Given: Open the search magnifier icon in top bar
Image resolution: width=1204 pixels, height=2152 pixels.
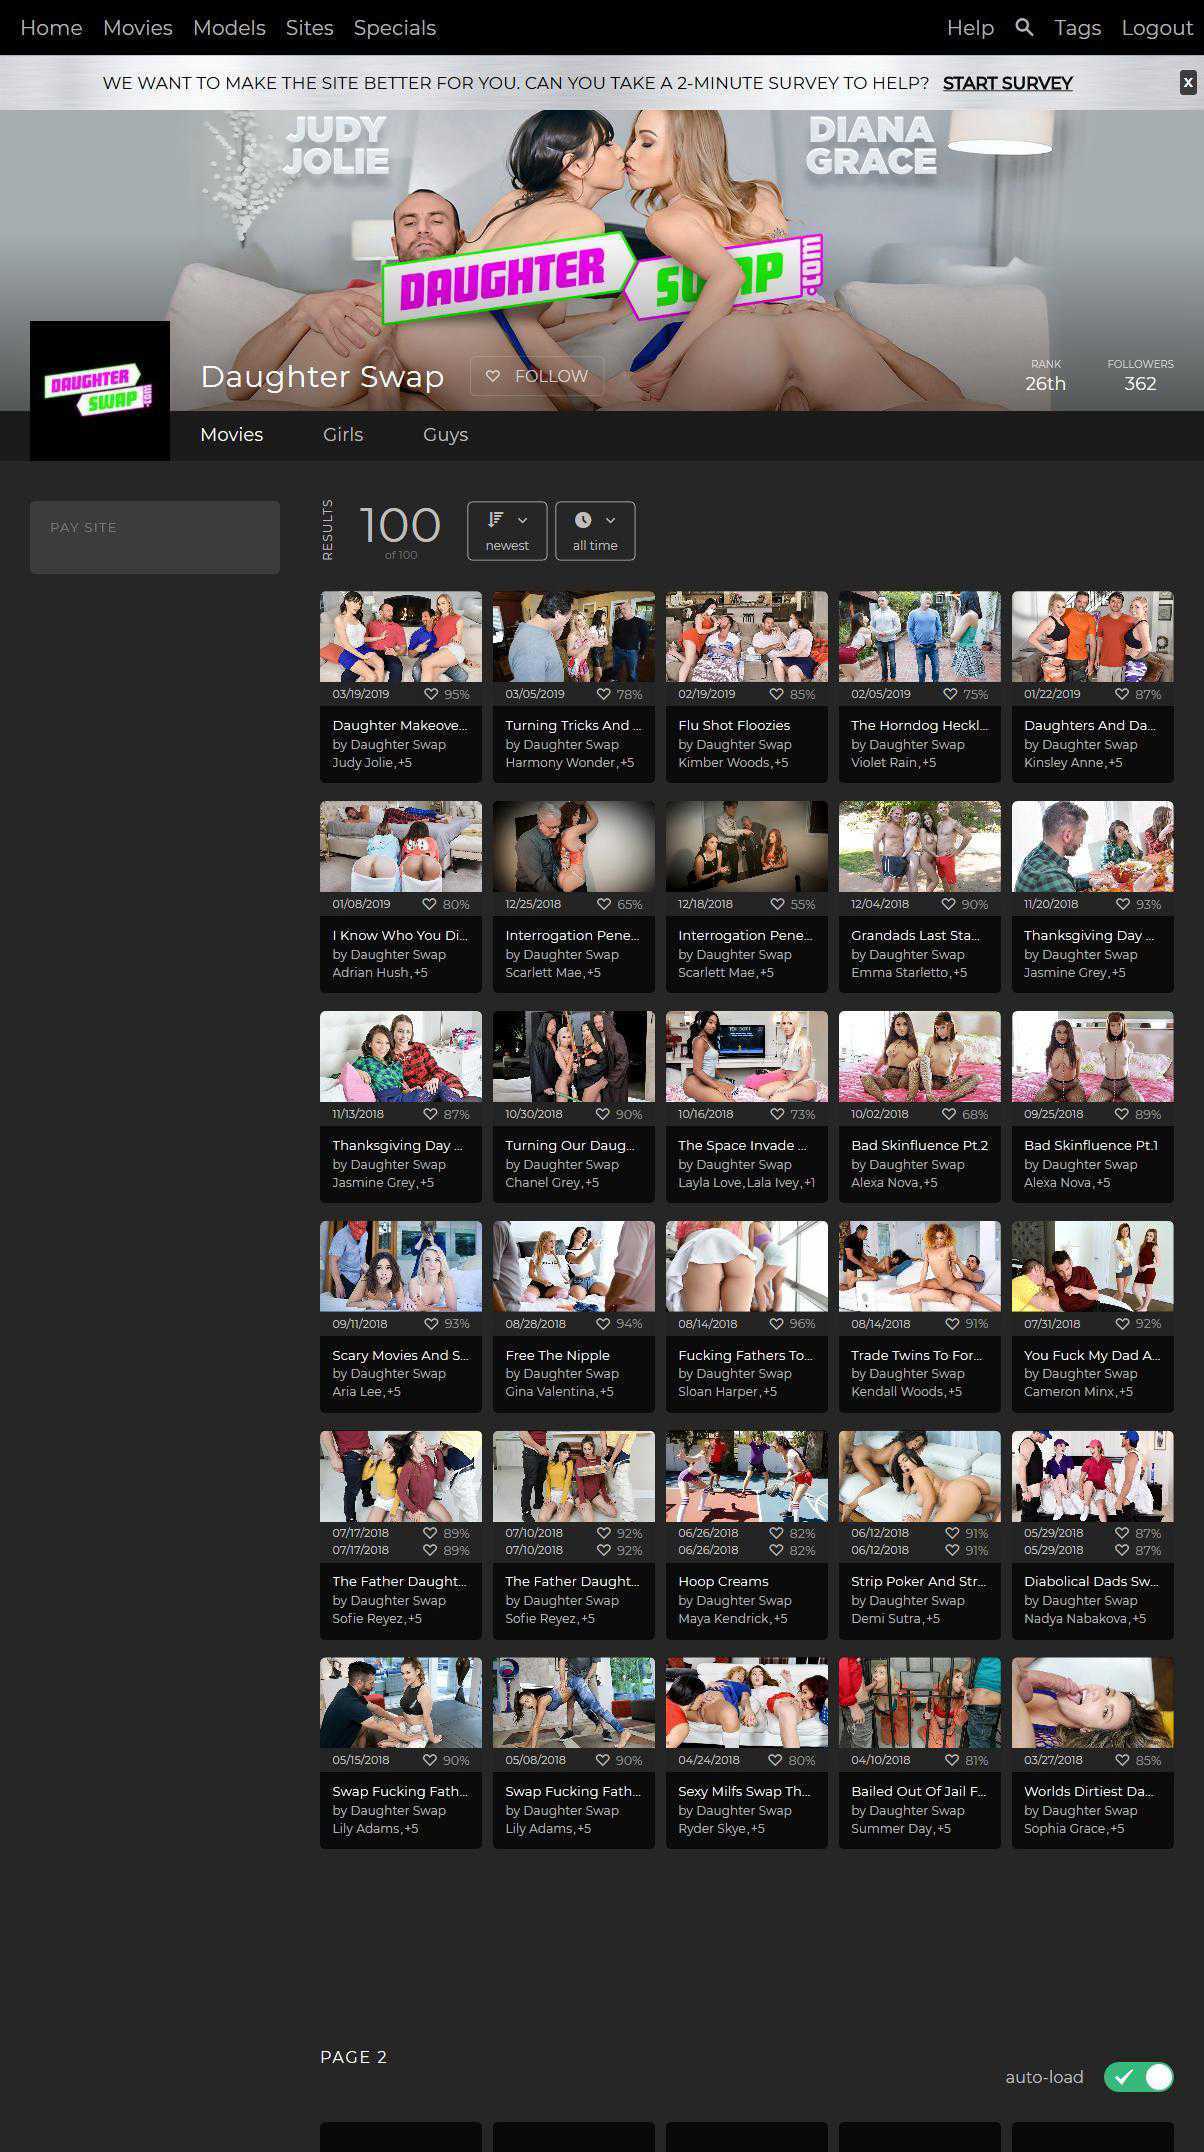Looking at the screenshot, I should click(1024, 27).
